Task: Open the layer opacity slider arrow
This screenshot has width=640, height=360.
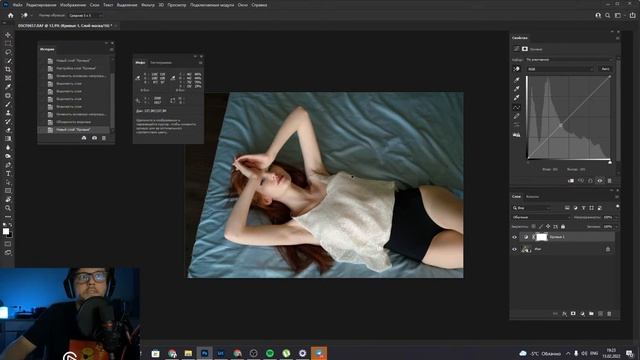Action: point(616,217)
